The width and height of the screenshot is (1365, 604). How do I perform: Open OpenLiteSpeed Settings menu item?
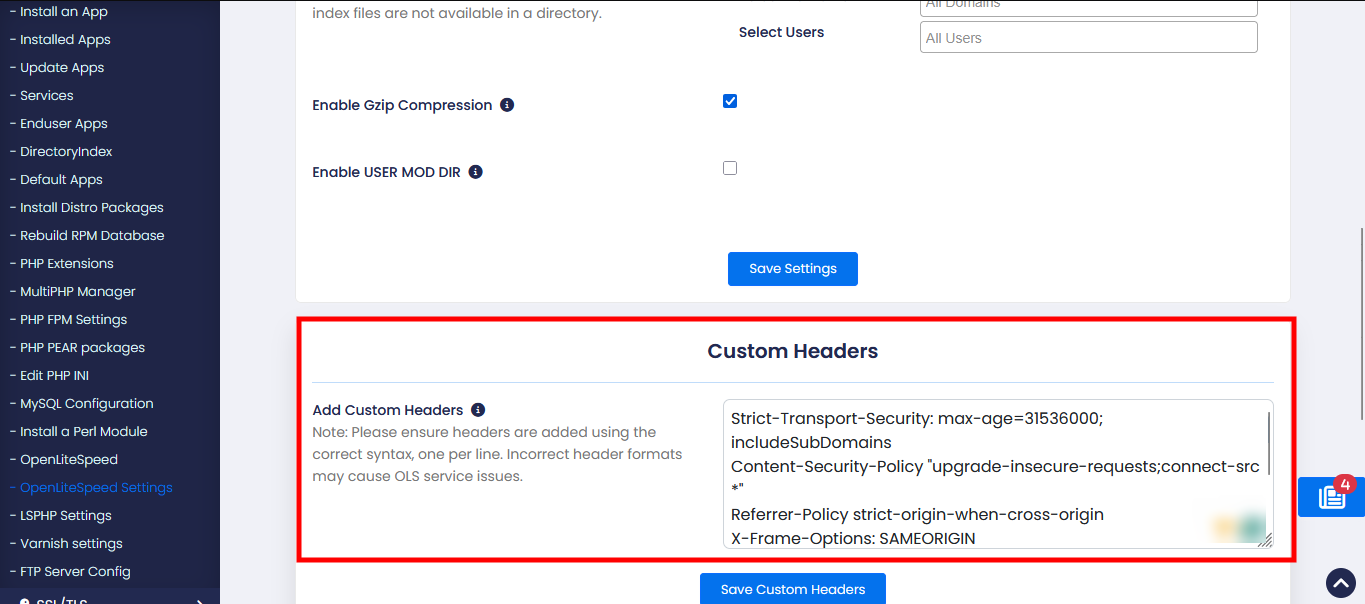click(96, 488)
